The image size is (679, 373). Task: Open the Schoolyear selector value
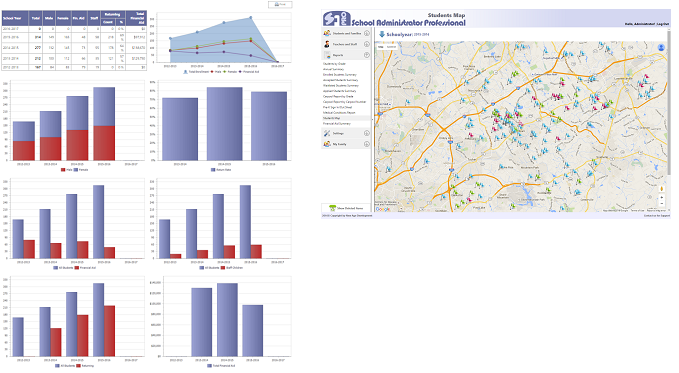[422, 35]
